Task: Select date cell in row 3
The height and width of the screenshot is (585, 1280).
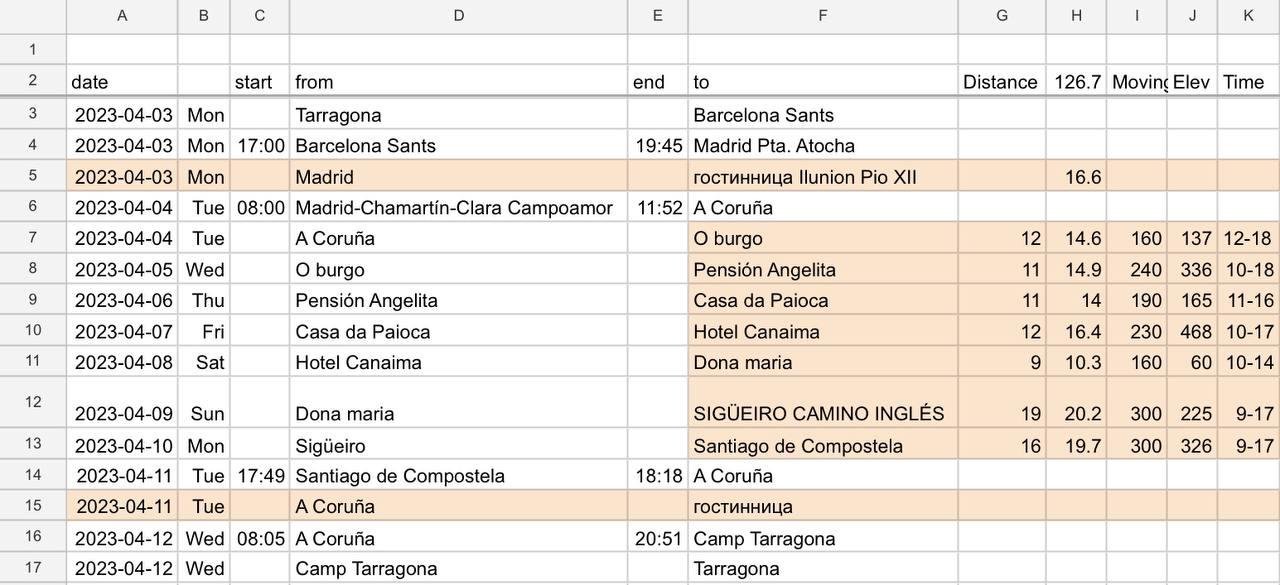Action: 122,115
